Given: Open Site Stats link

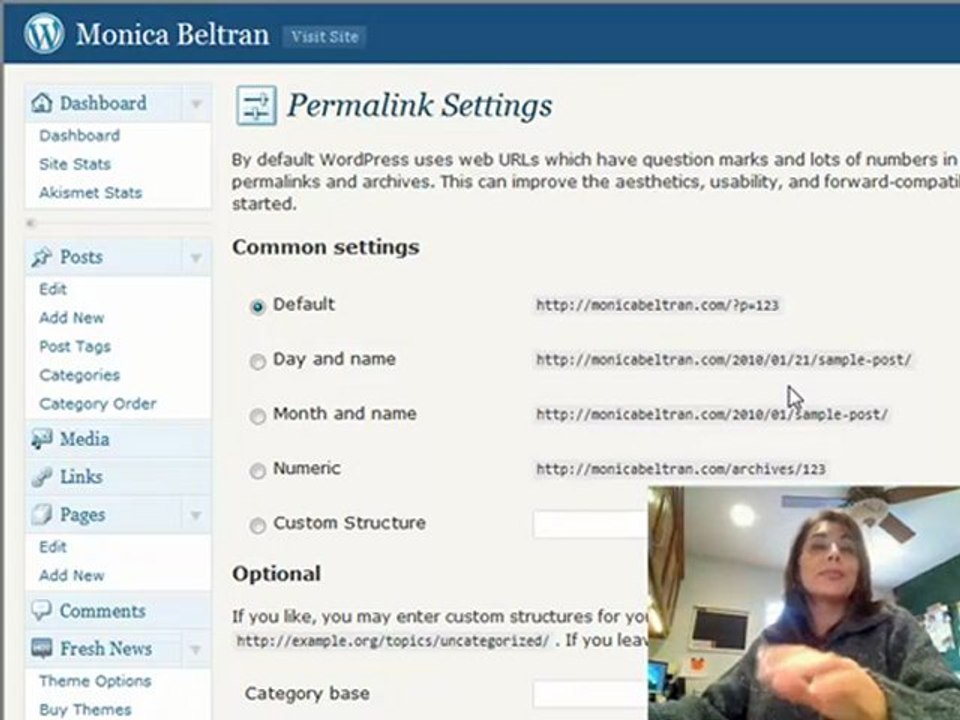Looking at the screenshot, I should pyautogui.click(x=75, y=164).
